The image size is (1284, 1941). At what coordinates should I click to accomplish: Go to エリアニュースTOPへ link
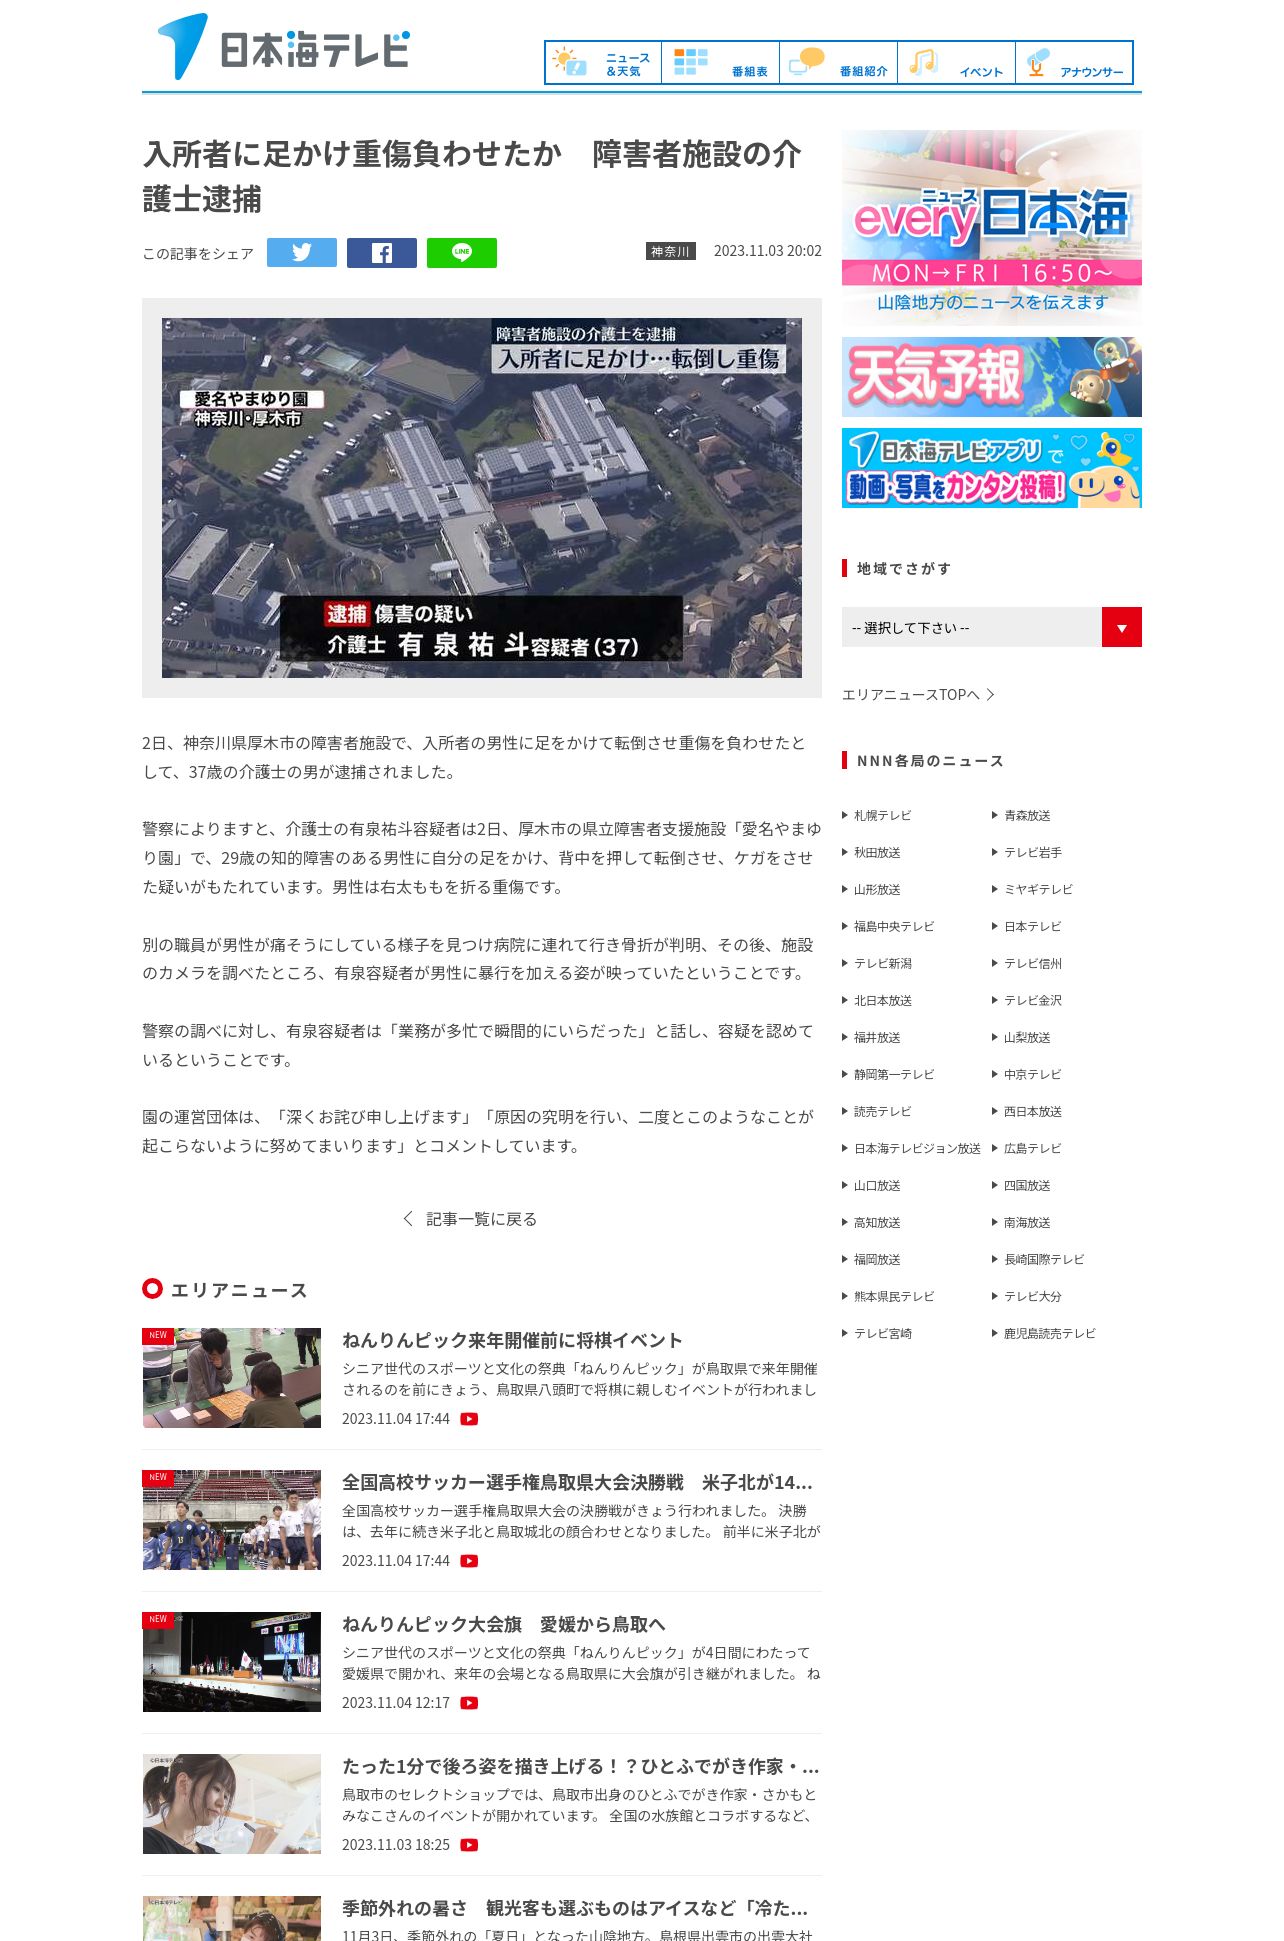(918, 694)
